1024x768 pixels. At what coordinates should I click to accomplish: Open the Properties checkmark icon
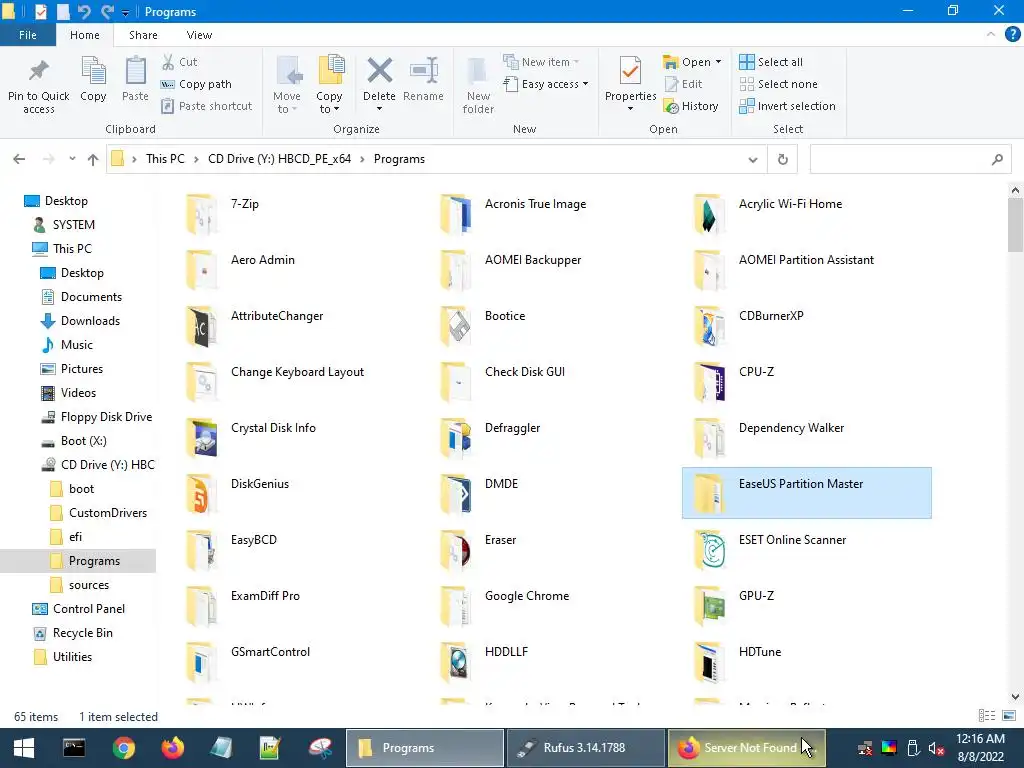(630, 71)
